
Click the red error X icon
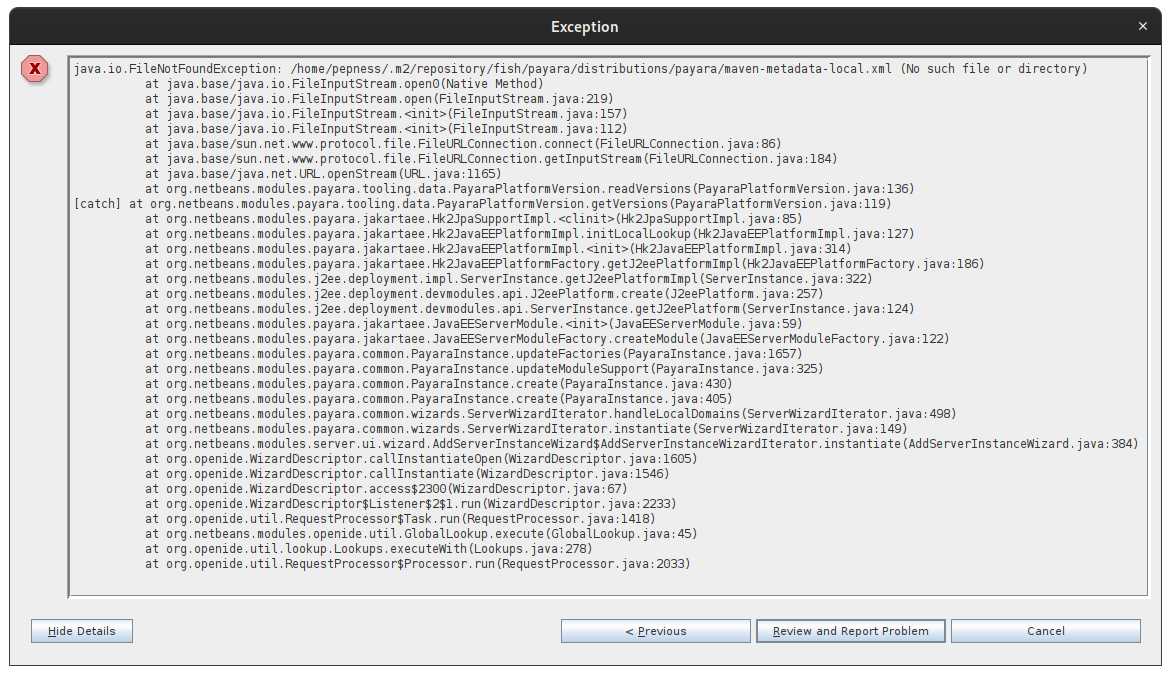click(34, 69)
